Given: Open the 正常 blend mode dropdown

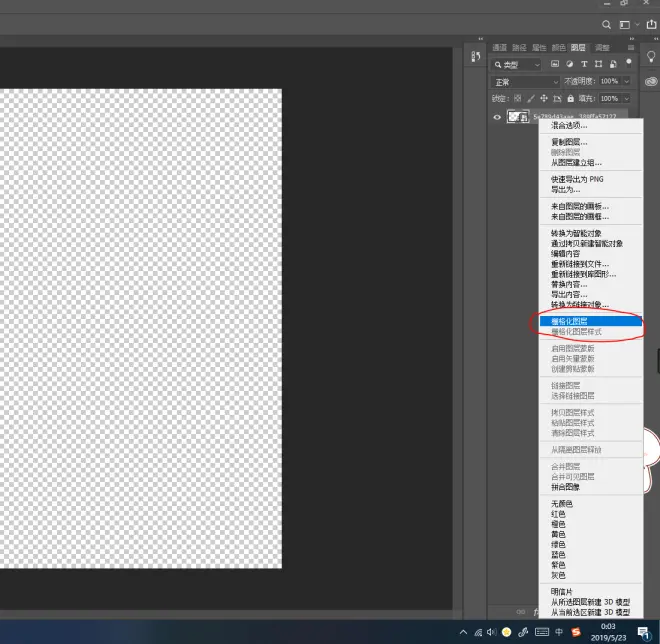Looking at the screenshot, I should coord(525,82).
